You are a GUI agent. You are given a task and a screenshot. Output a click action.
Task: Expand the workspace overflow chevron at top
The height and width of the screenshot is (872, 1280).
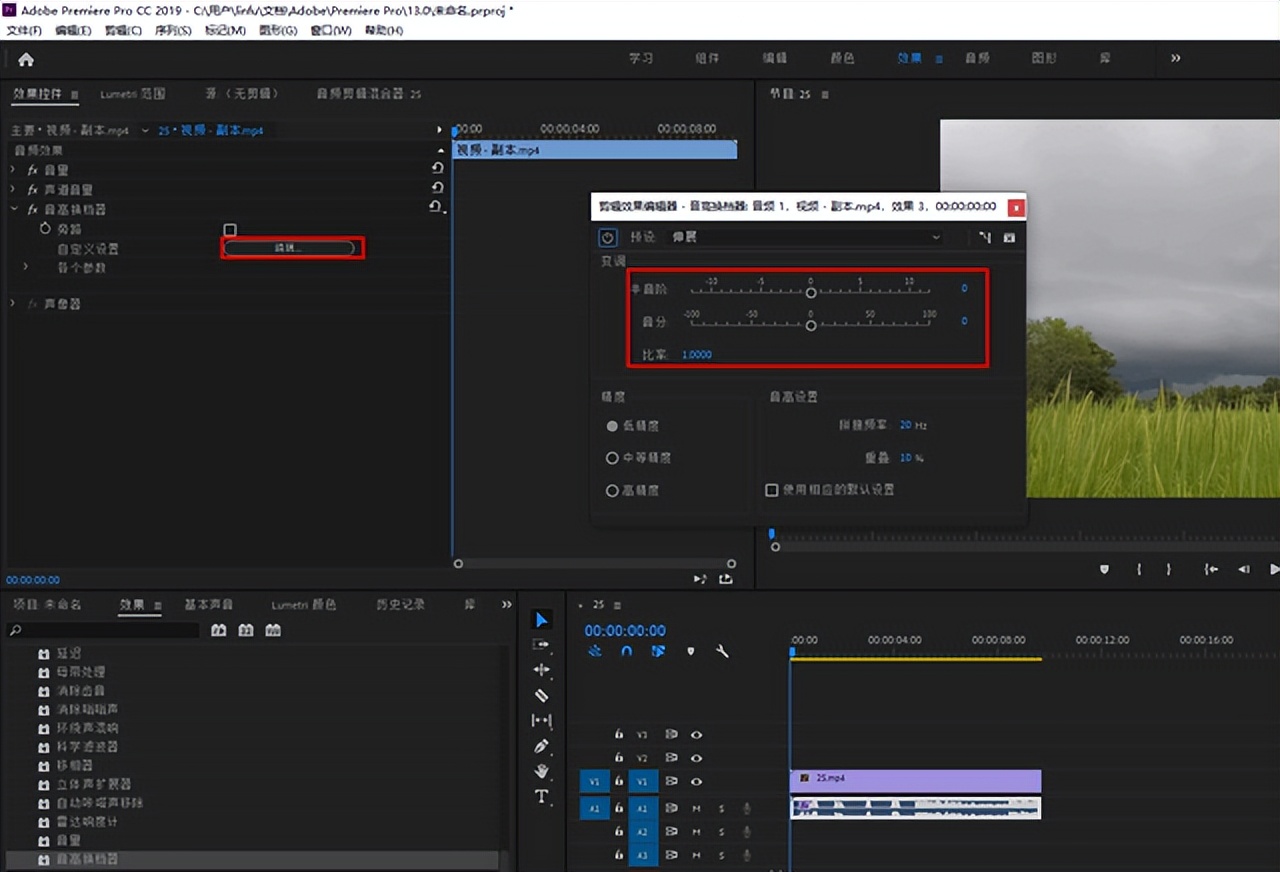pyautogui.click(x=1175, y=58)
